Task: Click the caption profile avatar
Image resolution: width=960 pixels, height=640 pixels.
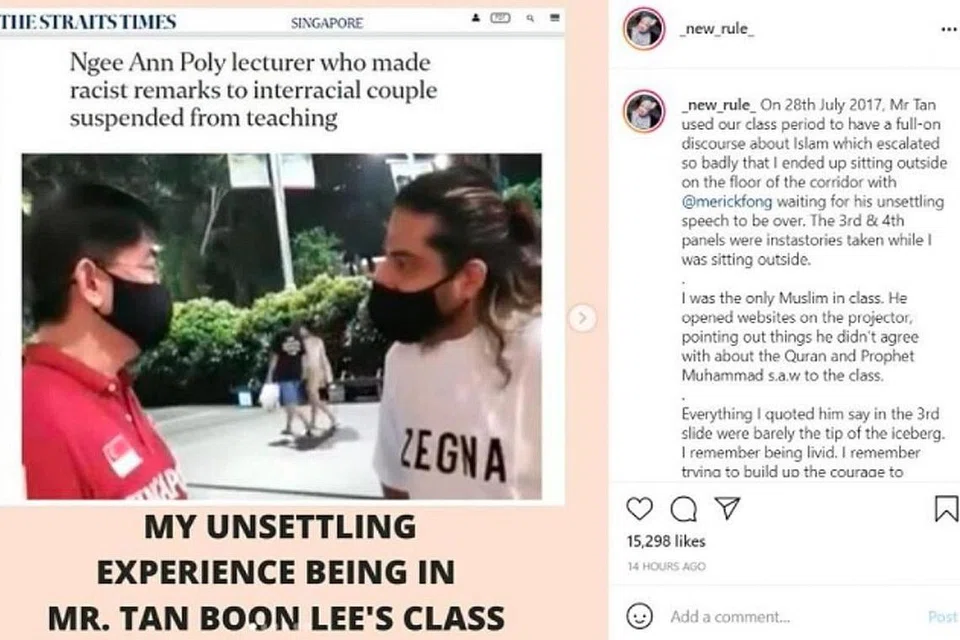Action: point(644,111)
